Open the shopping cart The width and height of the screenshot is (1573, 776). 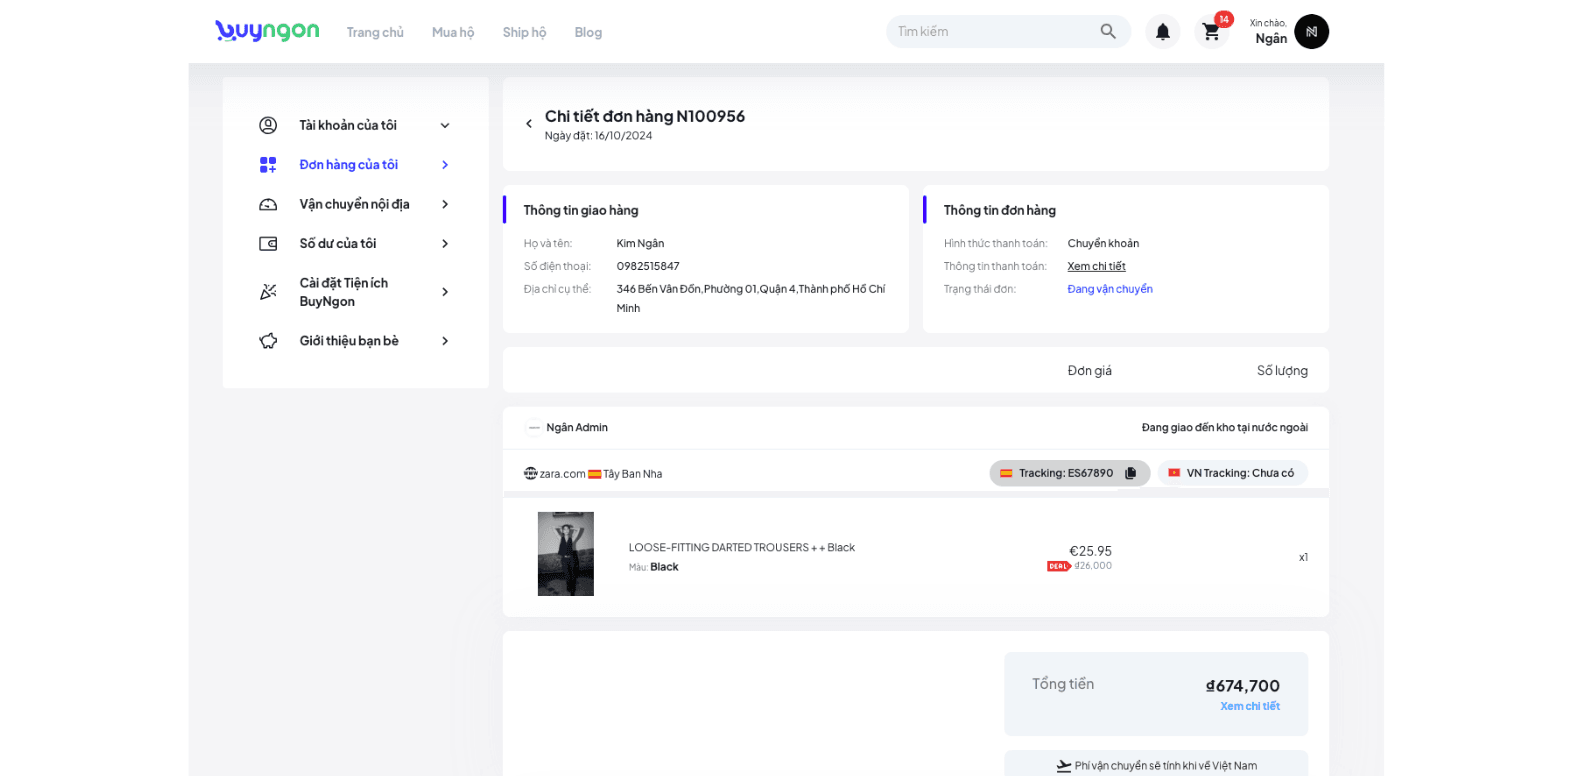click(1211, 32)
